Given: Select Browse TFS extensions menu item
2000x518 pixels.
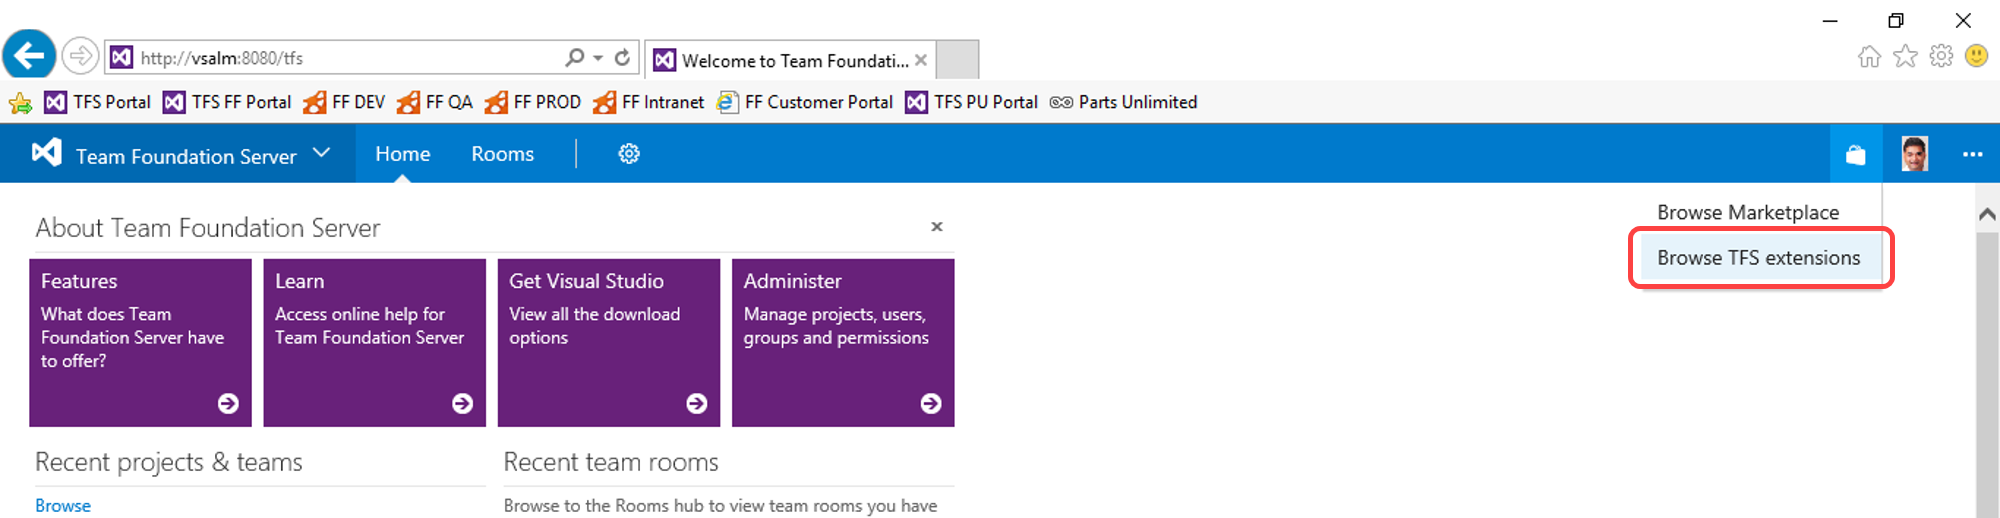Looking at the screenshot, I should pyautogui.click(x=1759, y=258).
